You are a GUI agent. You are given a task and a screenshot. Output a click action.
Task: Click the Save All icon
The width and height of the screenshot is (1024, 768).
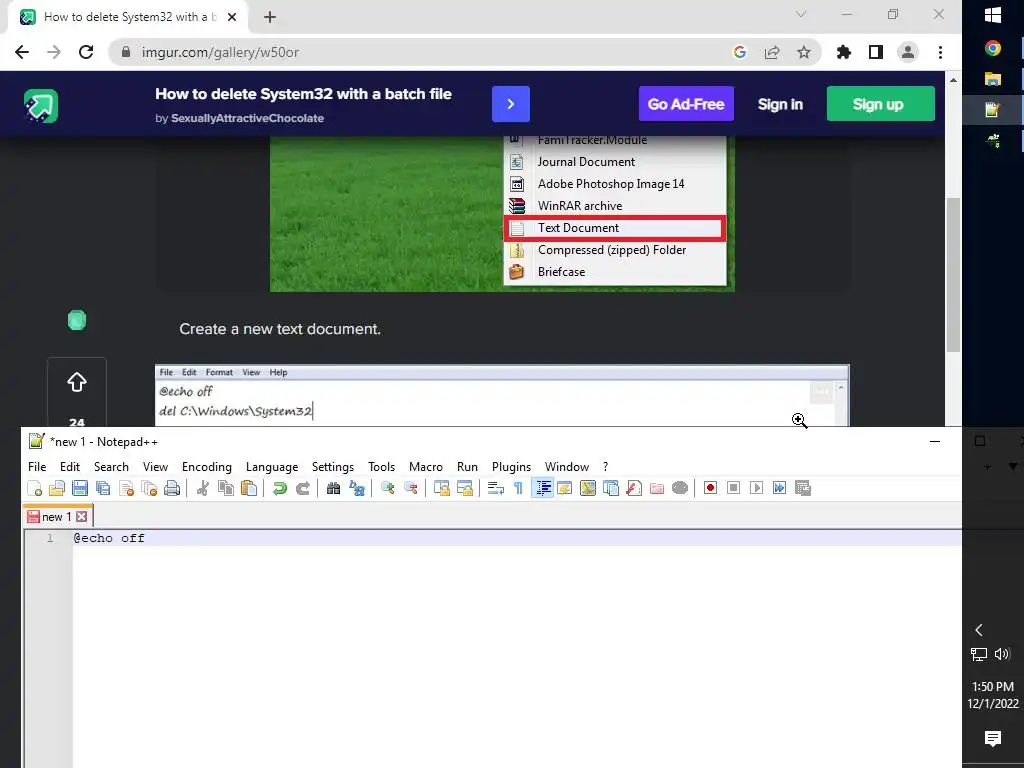click(103, 488)
